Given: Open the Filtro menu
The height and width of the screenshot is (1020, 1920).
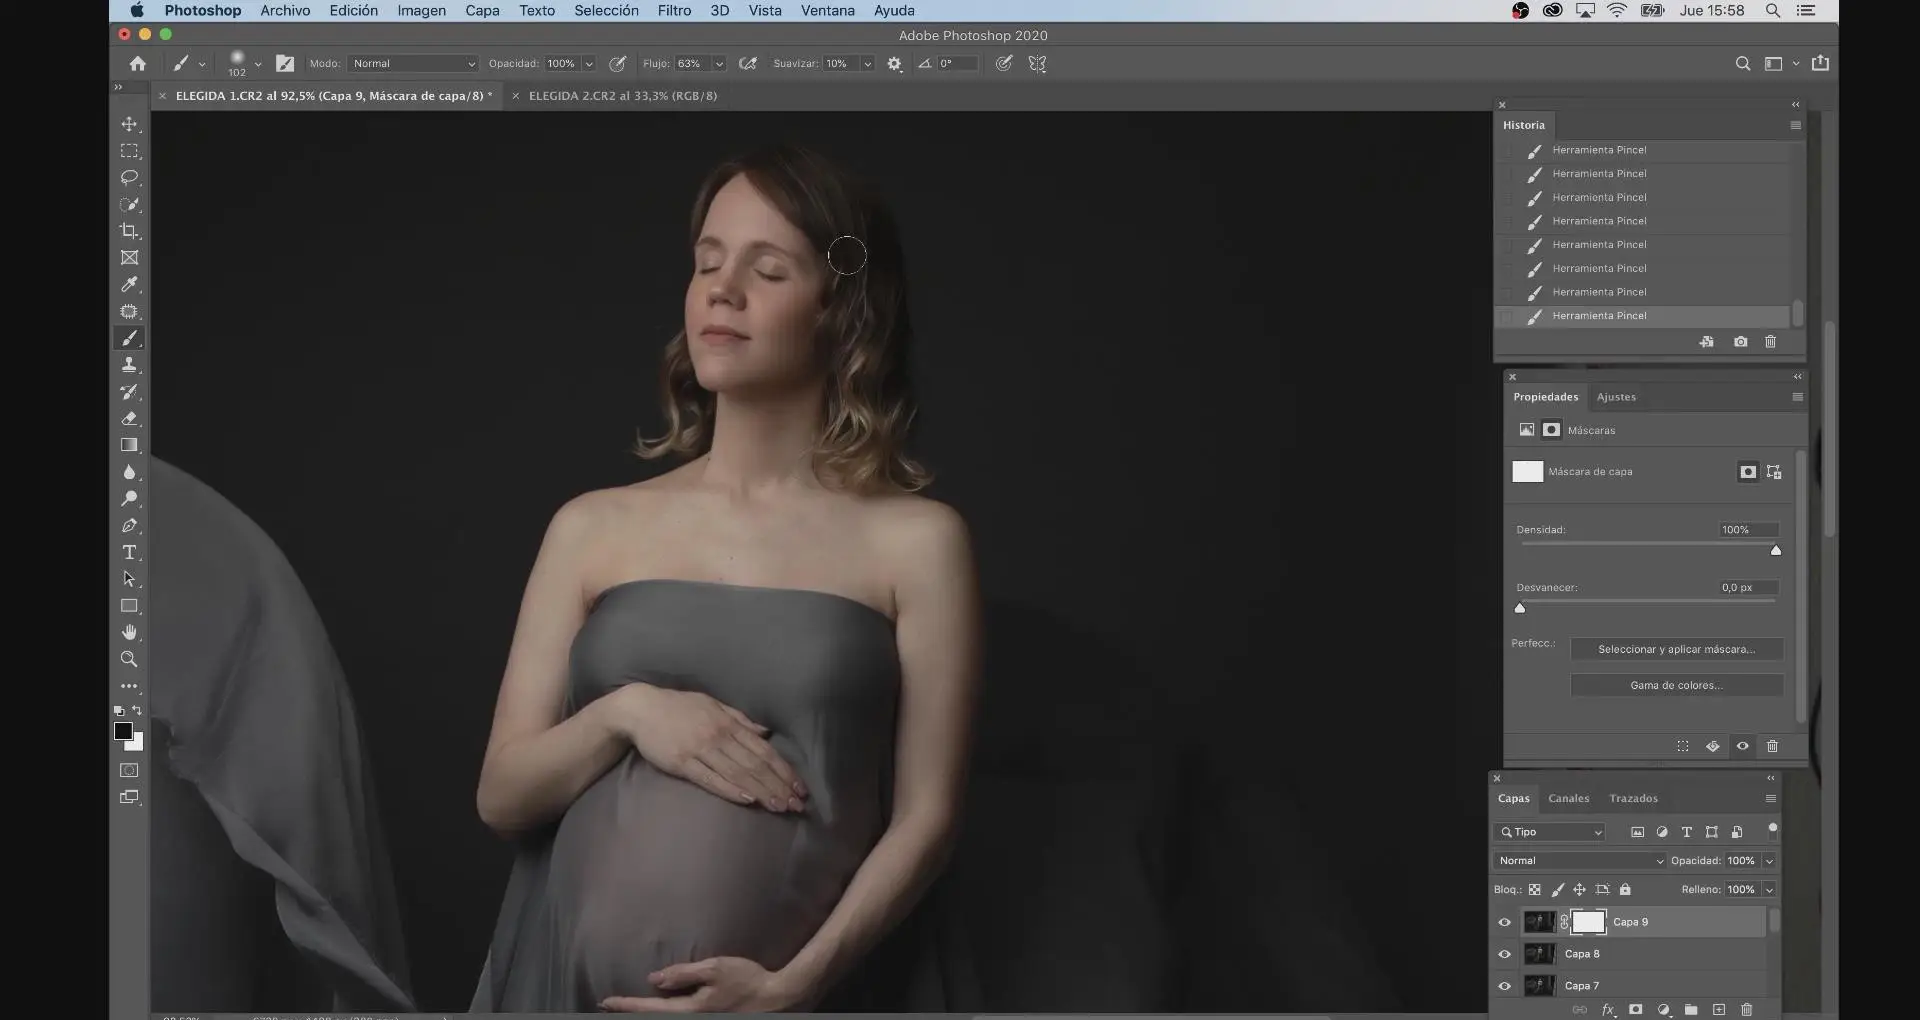Looking at the screenshot, I should click(674, 10).
